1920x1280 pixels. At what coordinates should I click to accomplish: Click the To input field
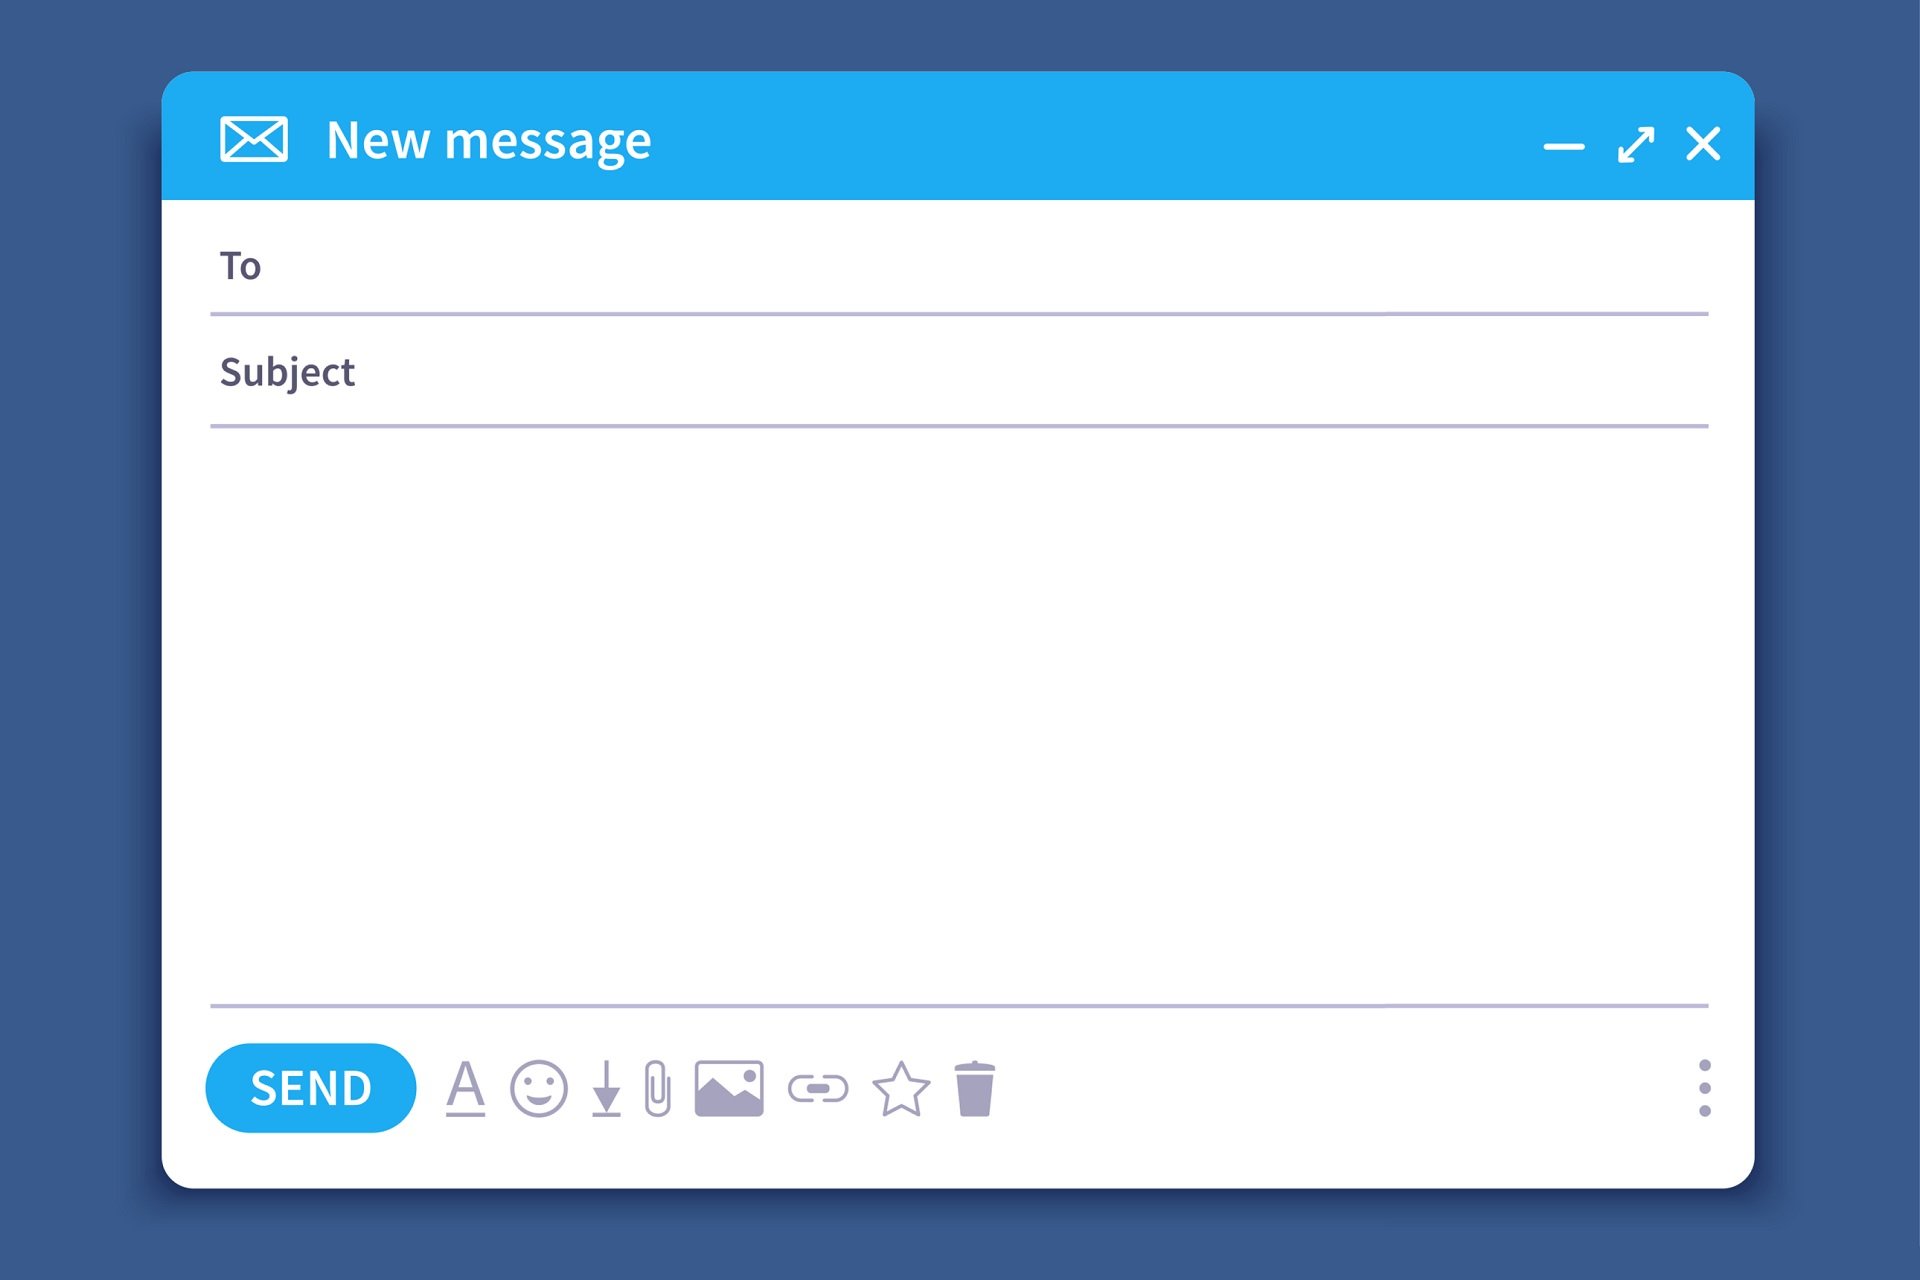click(961, 266)
